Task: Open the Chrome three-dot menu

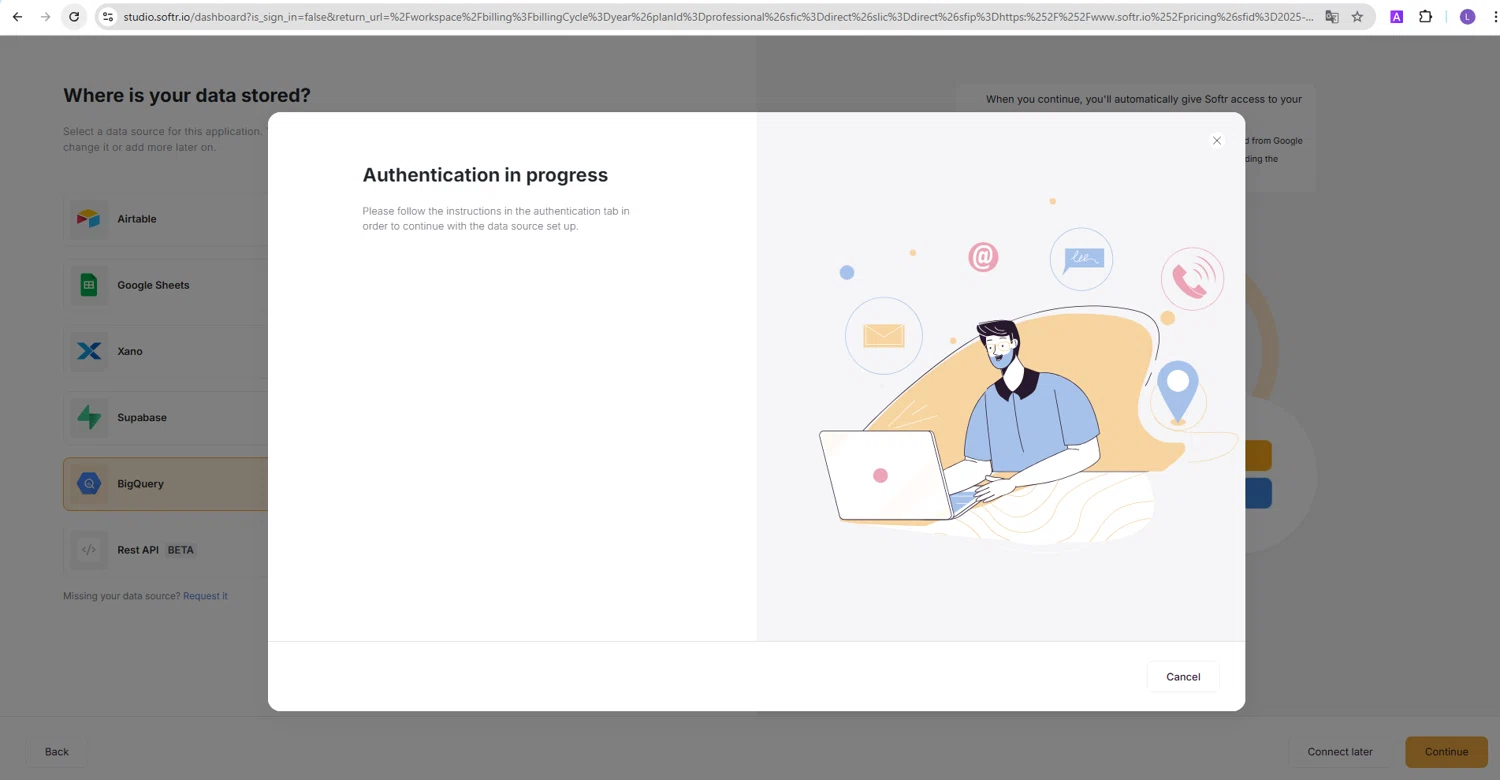Action: (x=1494, y=17)
